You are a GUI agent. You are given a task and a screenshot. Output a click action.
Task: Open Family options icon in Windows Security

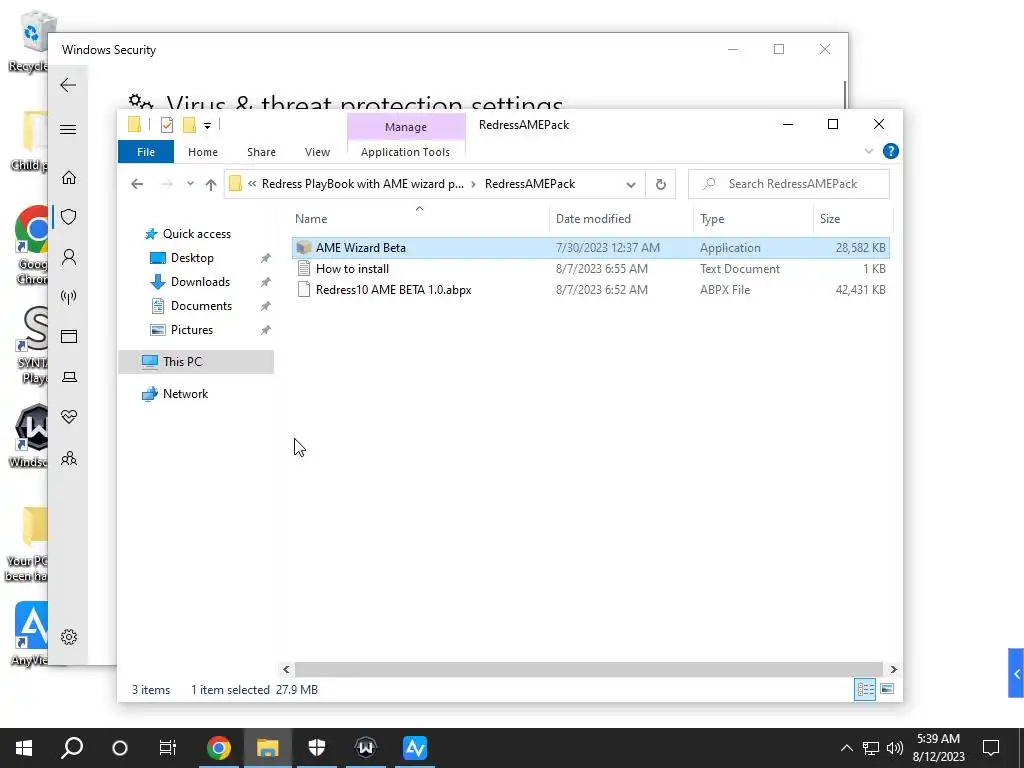69,458
